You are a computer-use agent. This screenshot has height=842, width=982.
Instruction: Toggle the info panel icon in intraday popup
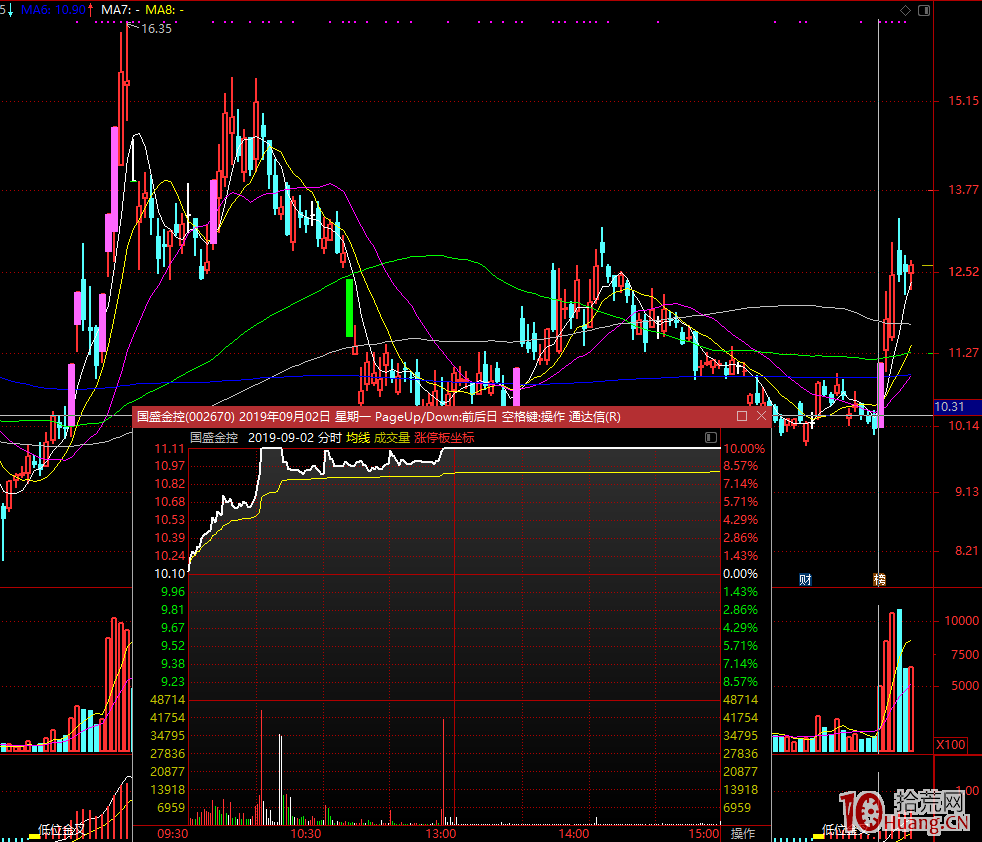pos(711,437)
